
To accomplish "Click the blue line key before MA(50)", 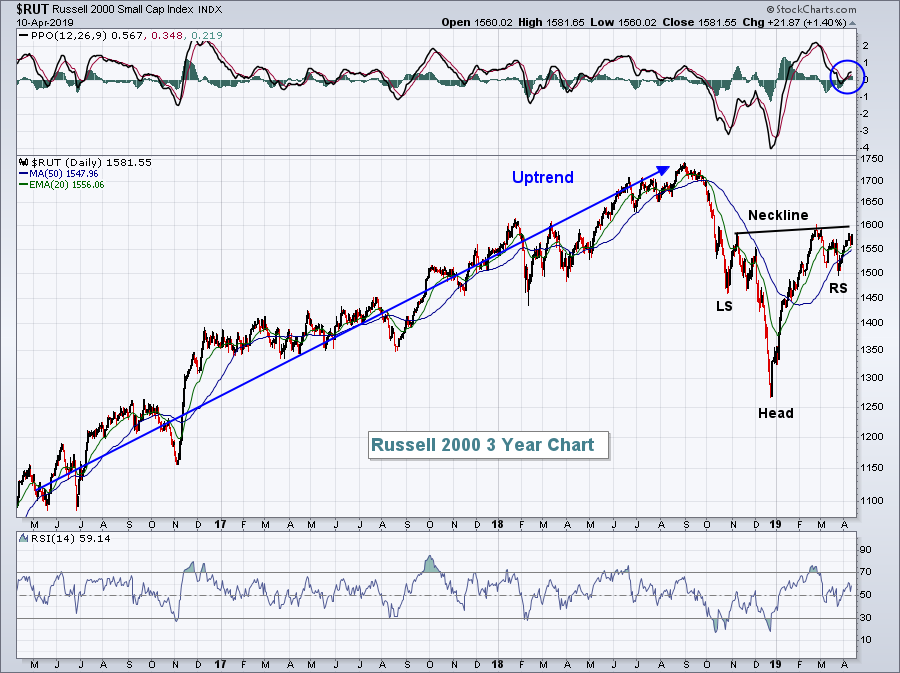I will click(x=24, y=173).
